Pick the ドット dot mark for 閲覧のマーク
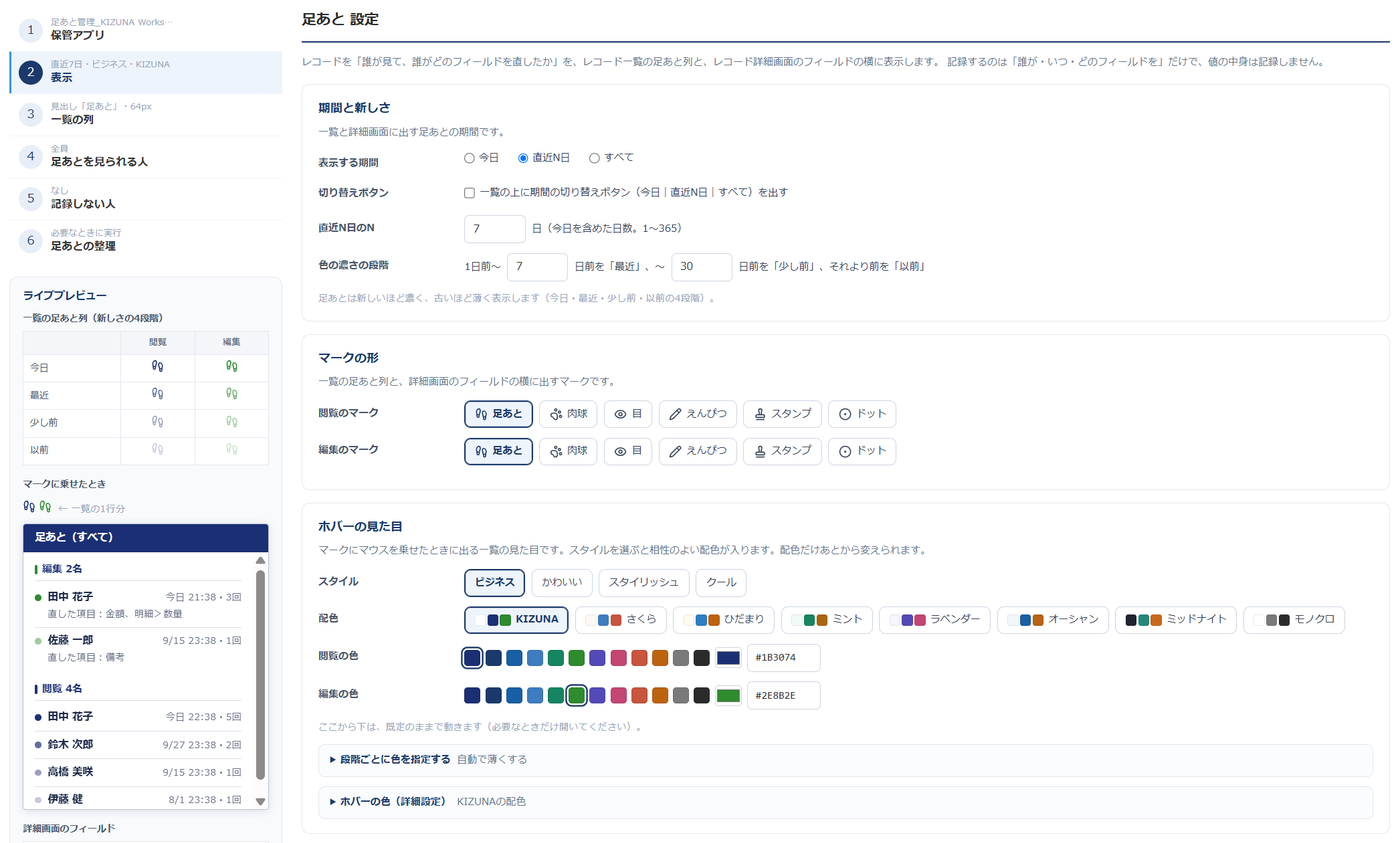Screen dimensions: 1400x843 point(862,414)
